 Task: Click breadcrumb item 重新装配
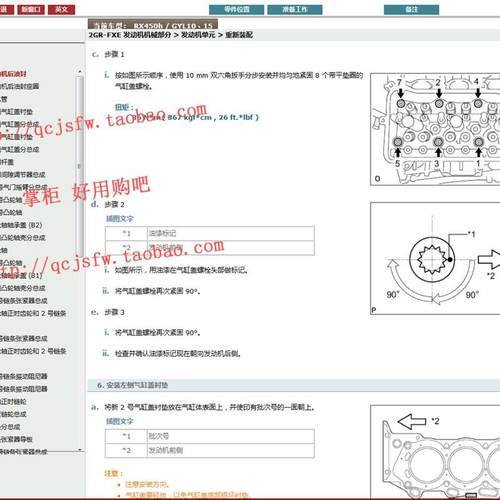(239, 35)
